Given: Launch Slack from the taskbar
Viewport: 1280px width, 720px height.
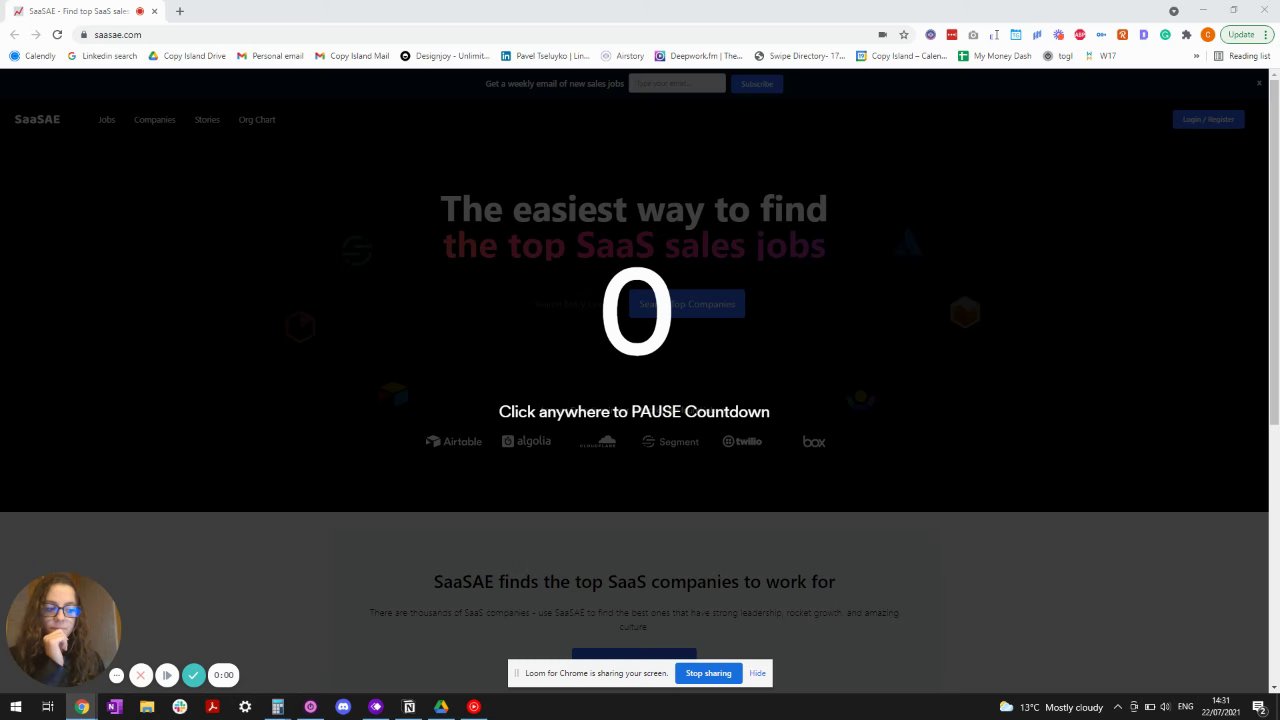Looking at the screenshot, I should pos(179,706).
